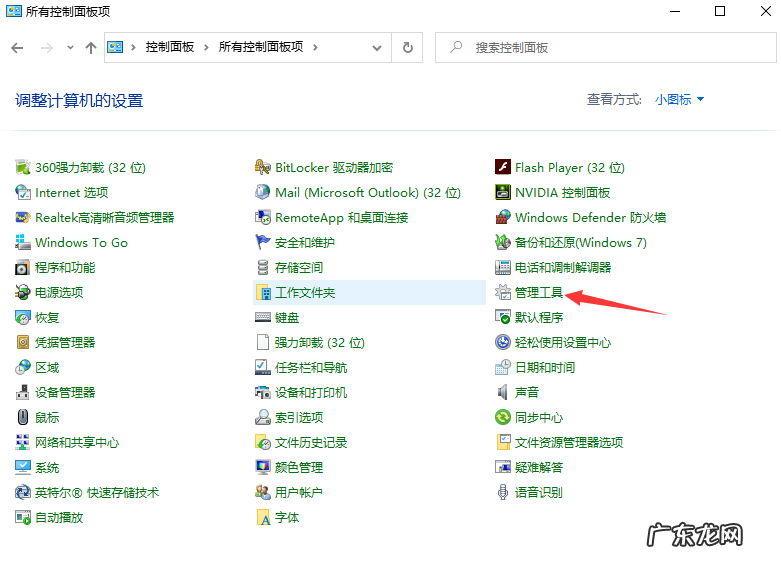Click the Windows To Go icon
Image resolution: width=781 pixels, height=564 pixels.
[23, 242]
